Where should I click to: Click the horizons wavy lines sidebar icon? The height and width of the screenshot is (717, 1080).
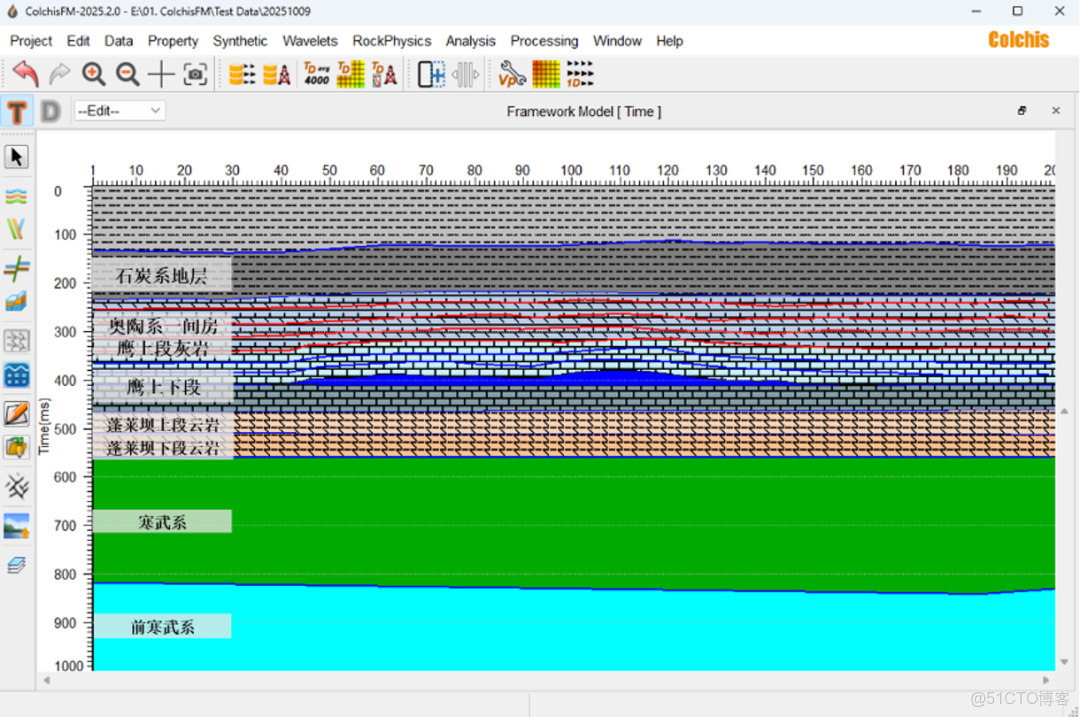click(x=17, y=196)
